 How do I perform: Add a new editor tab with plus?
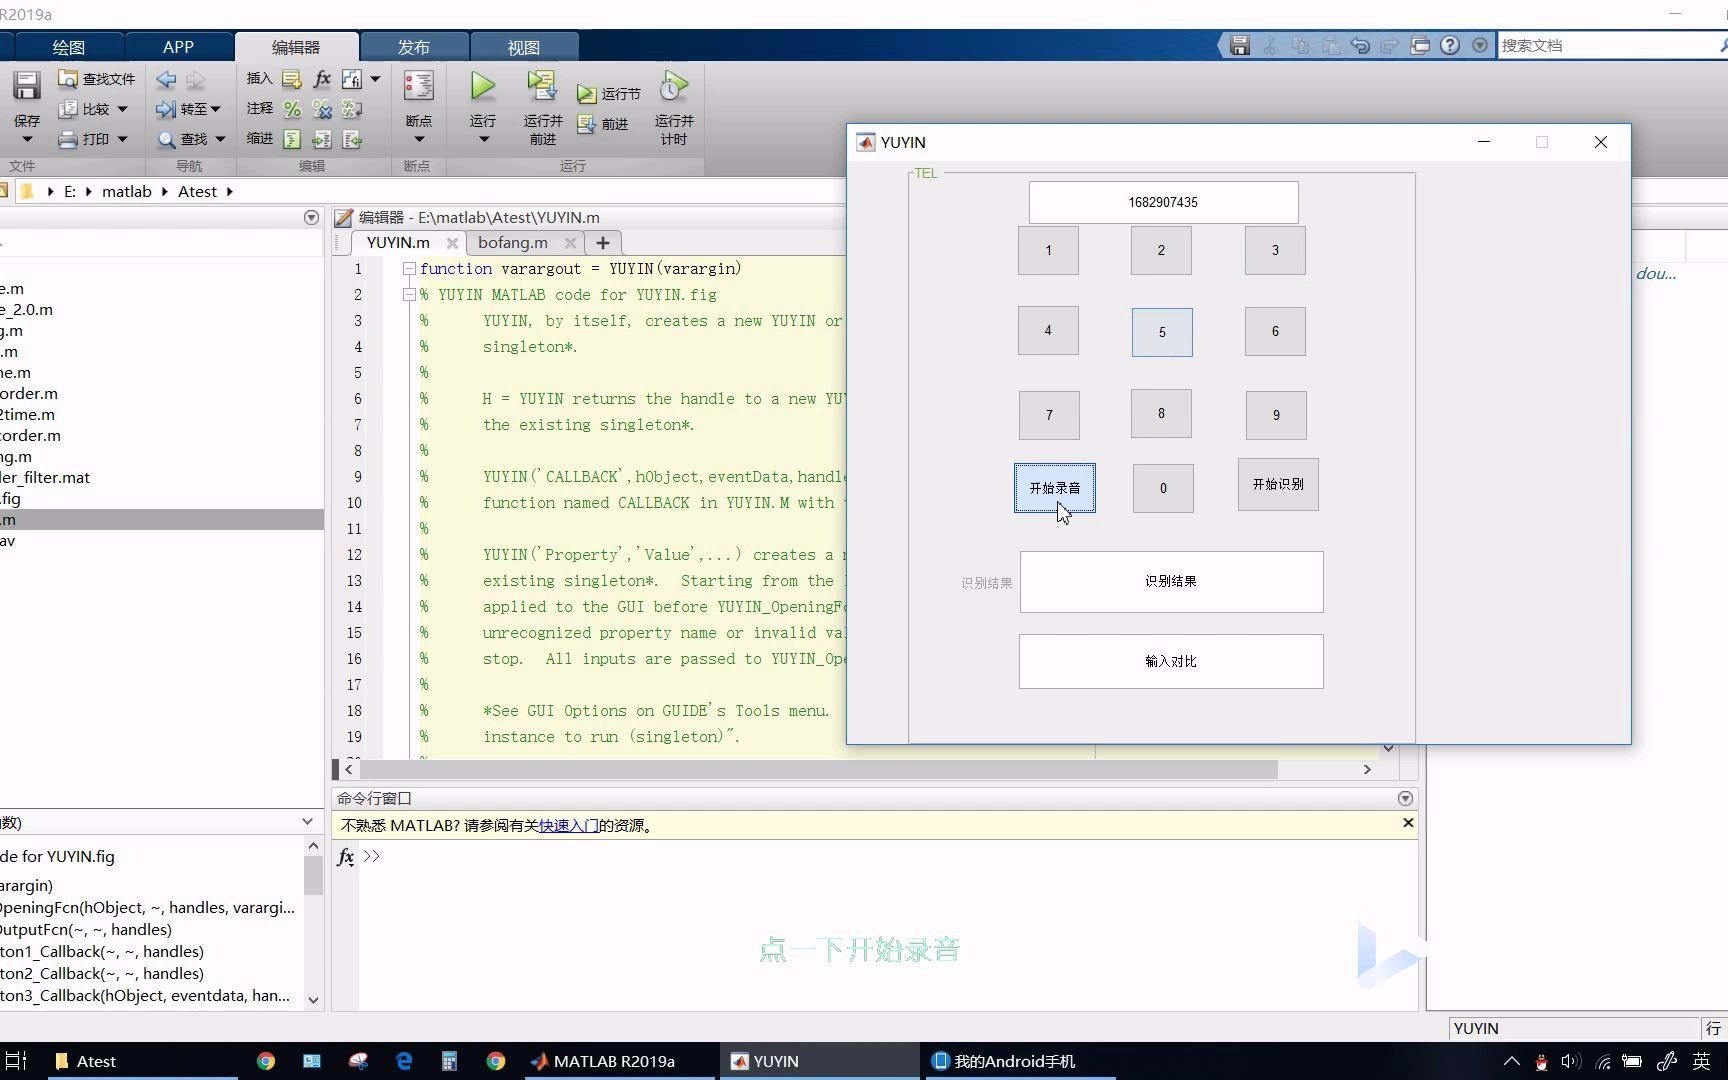602,243
